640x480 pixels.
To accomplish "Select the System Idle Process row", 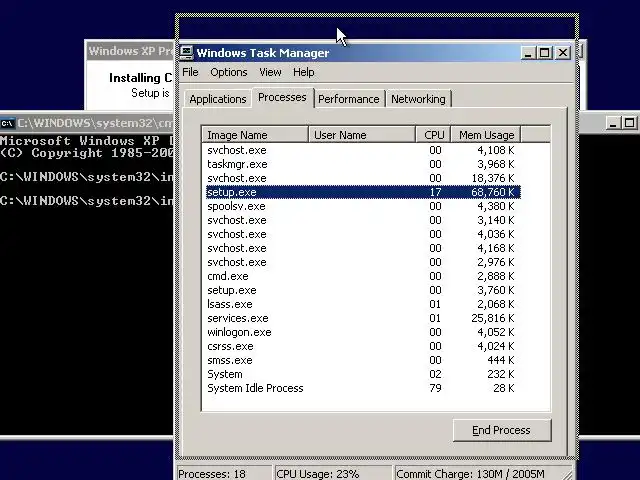I will (363, 388).
